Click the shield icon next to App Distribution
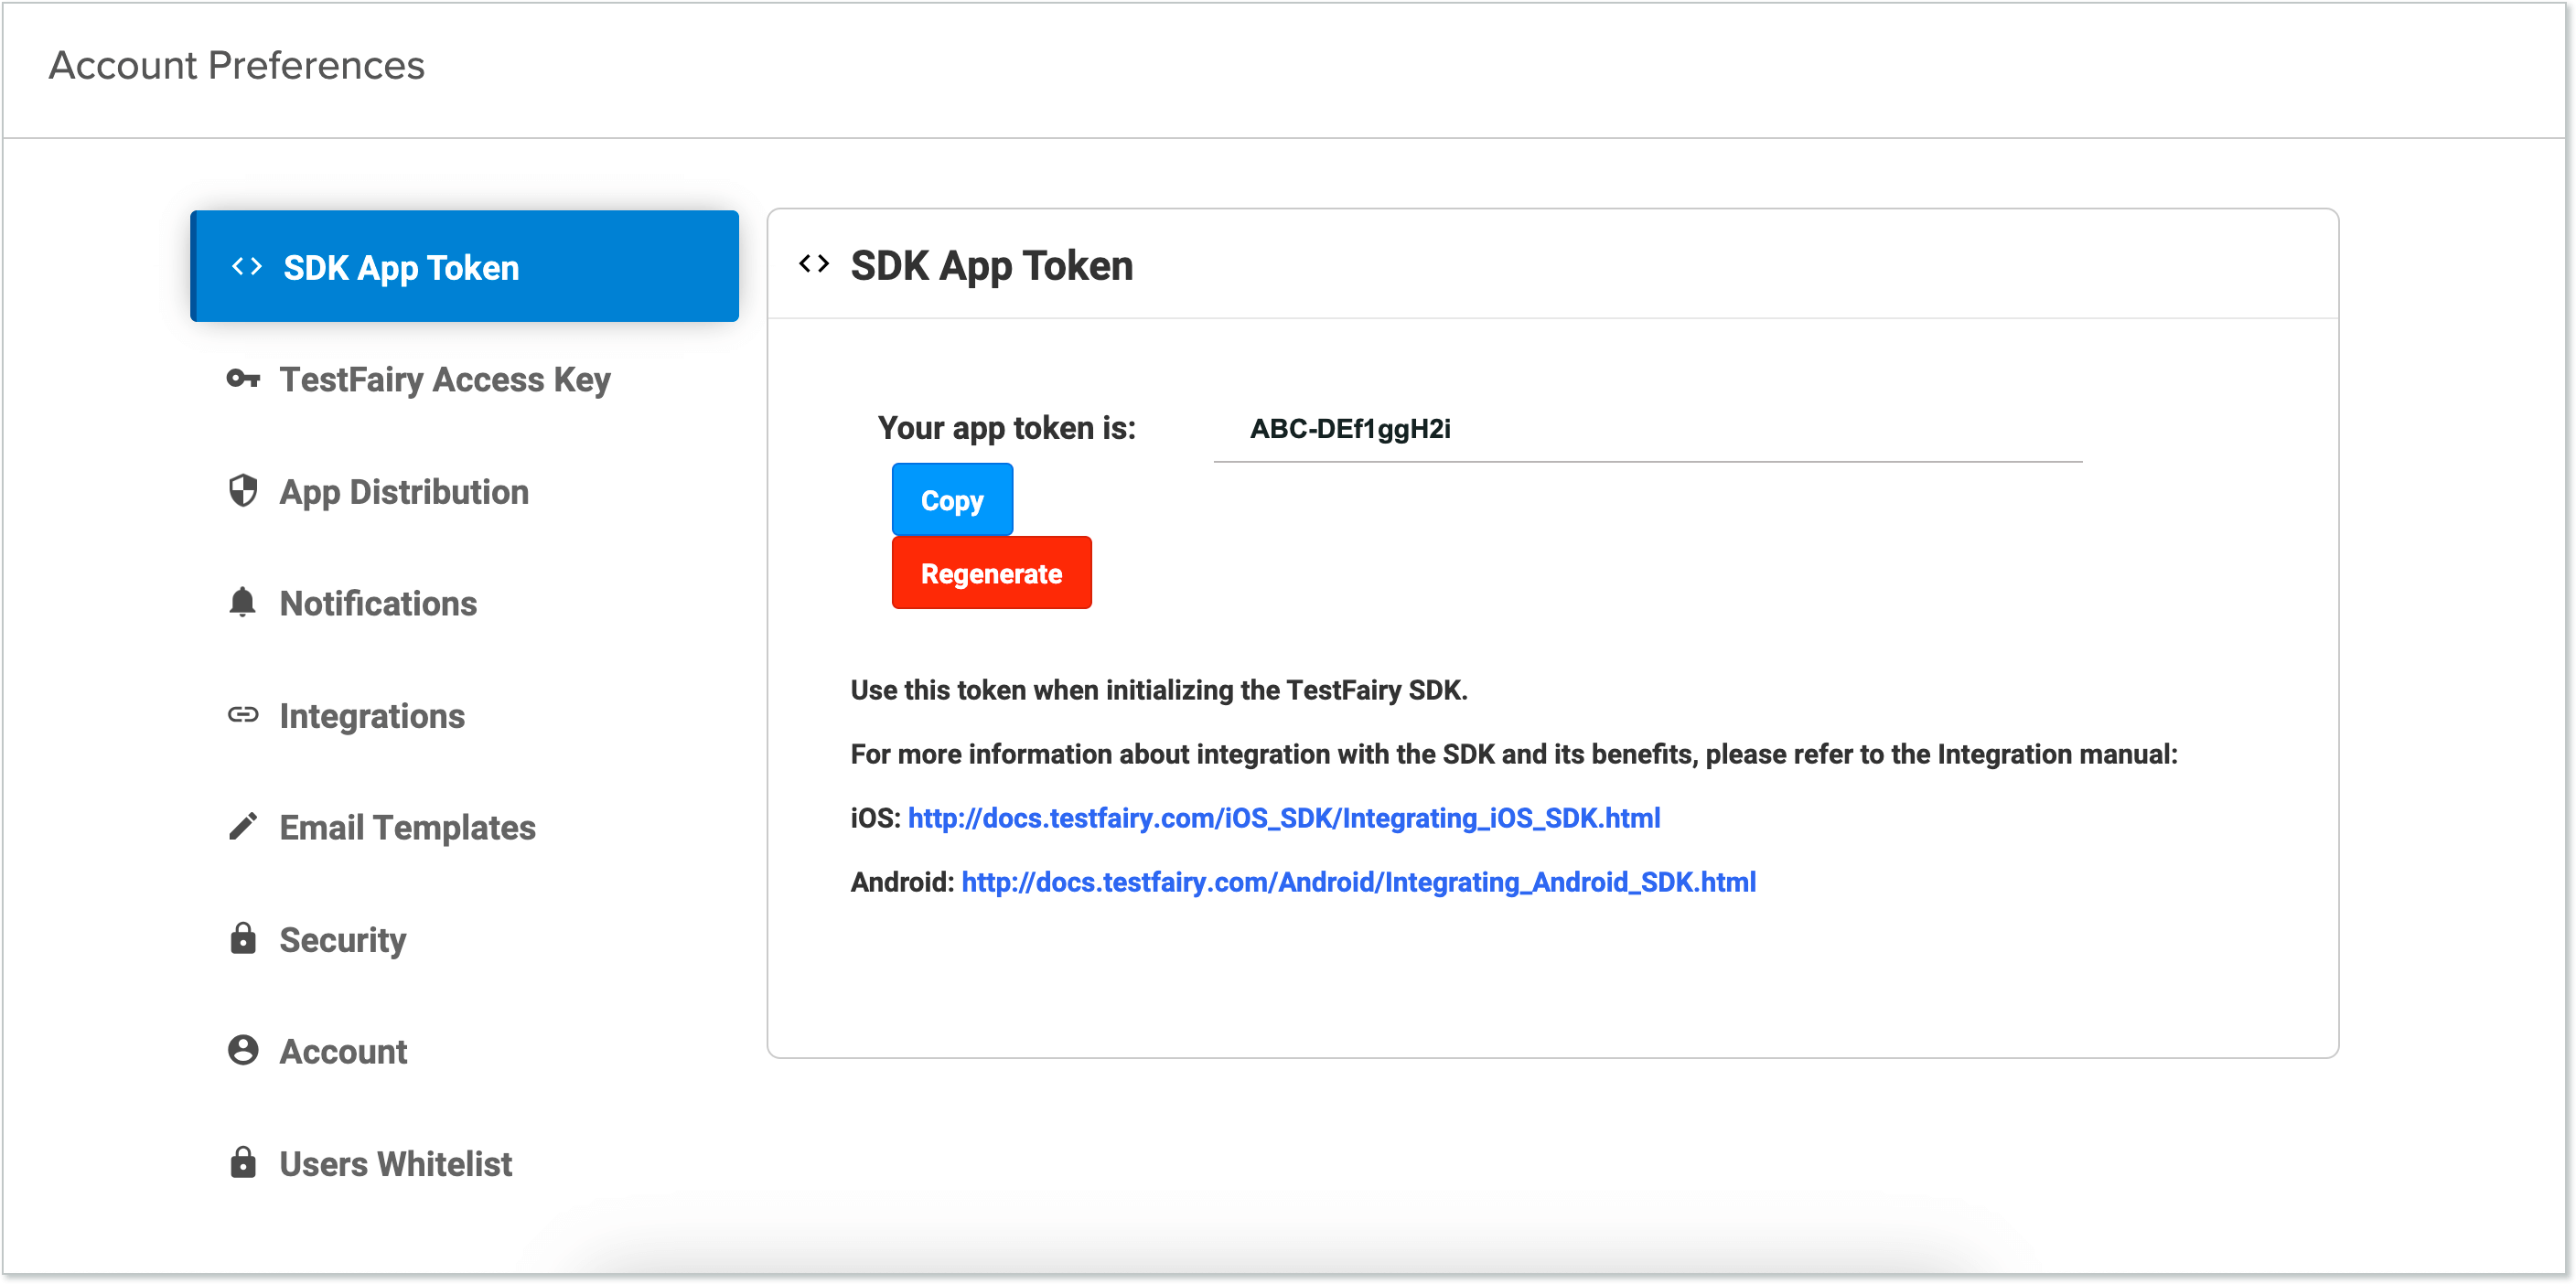 (x=245, y=492)
